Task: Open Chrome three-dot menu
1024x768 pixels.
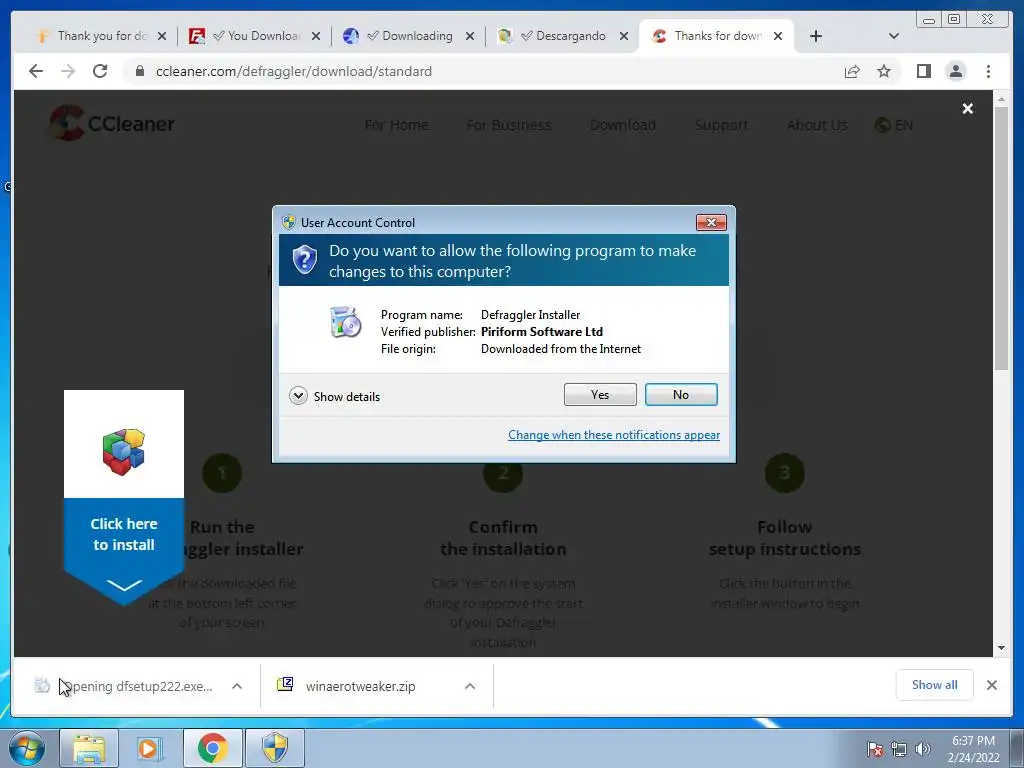Action: (x=988, y=71)
